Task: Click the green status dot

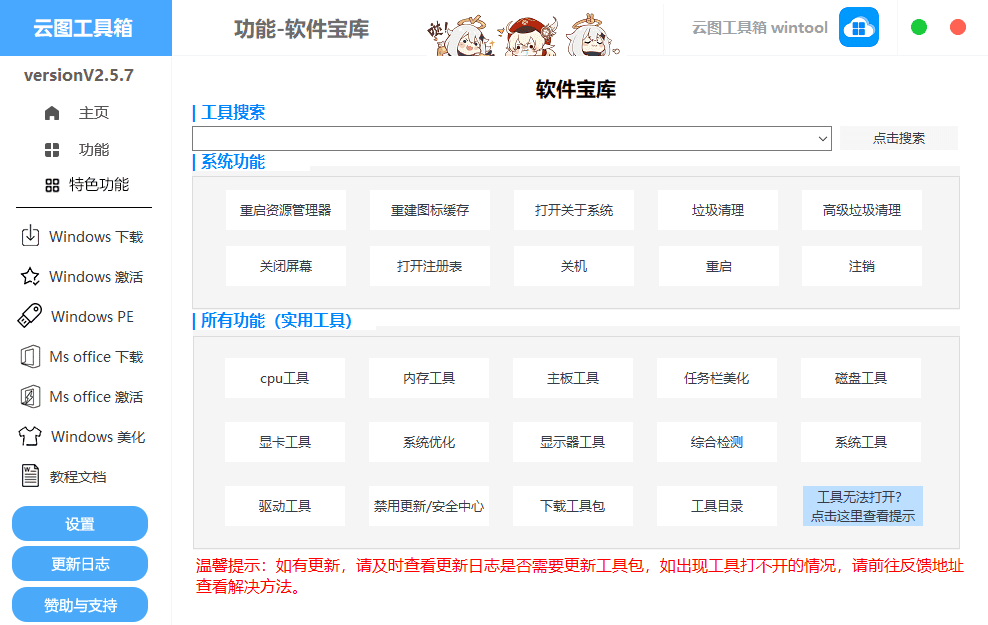Action: [918, 27]
